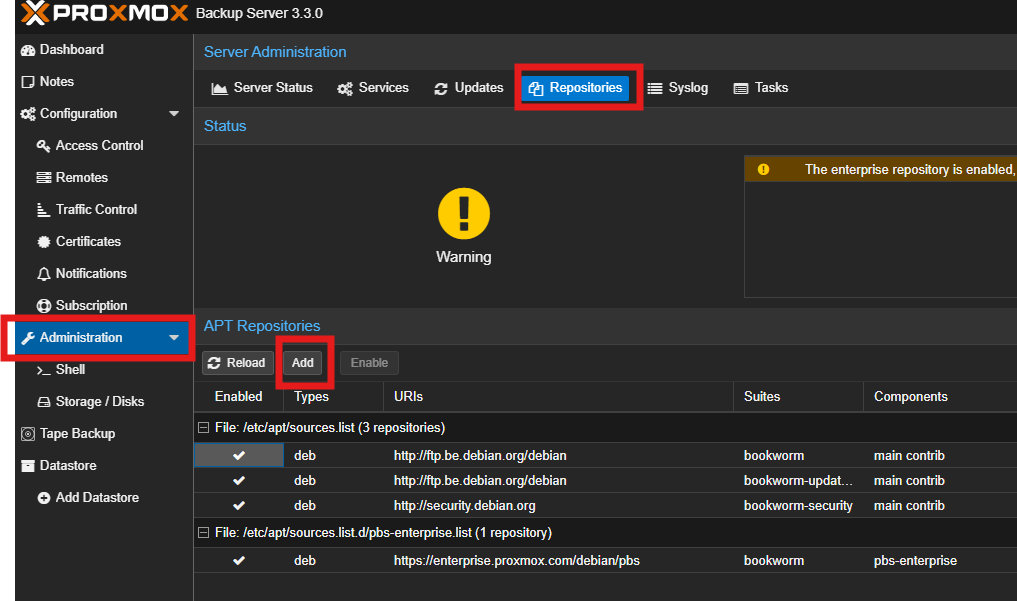The height and width of the screenshot is (601, 1017).
Task: Click the Server Status chart icon
Action: pos(219,89)
